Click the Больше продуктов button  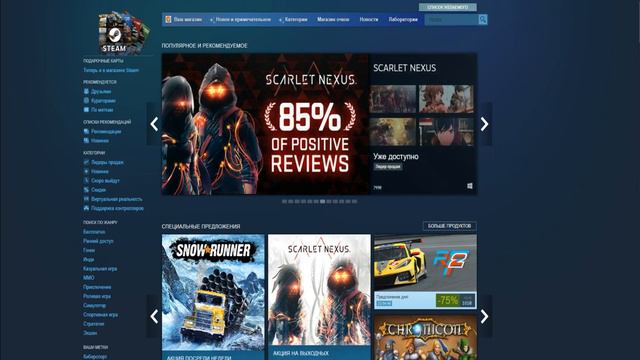pos(449,226)
